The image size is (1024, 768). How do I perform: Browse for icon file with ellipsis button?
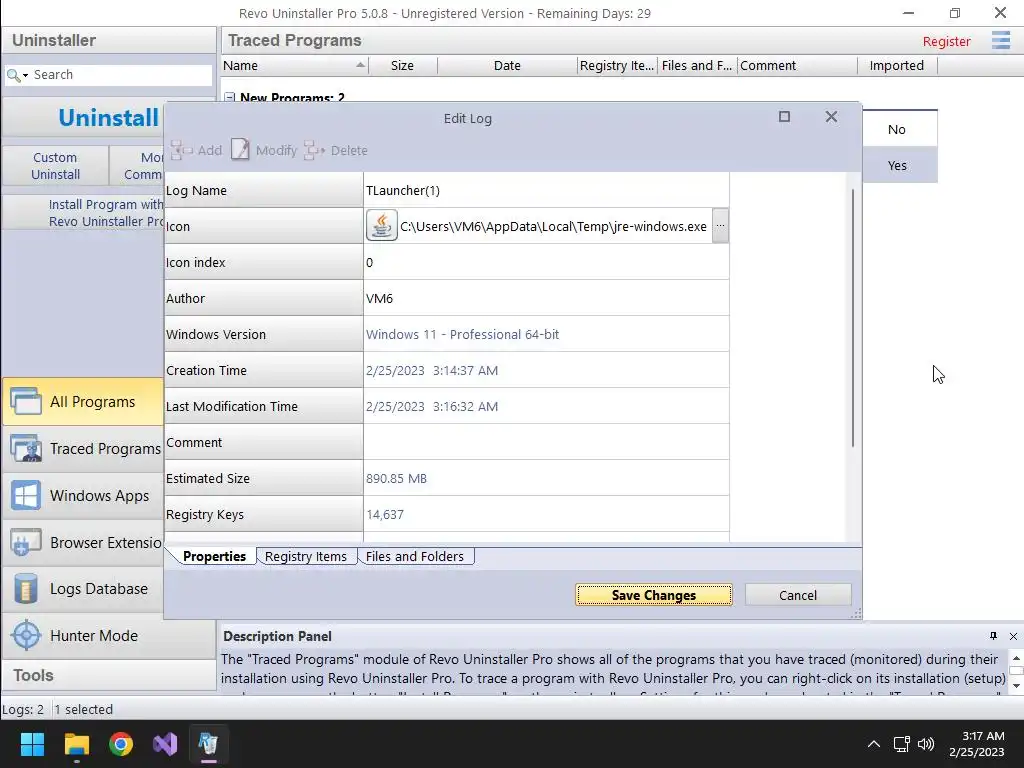tap(720, 226)
